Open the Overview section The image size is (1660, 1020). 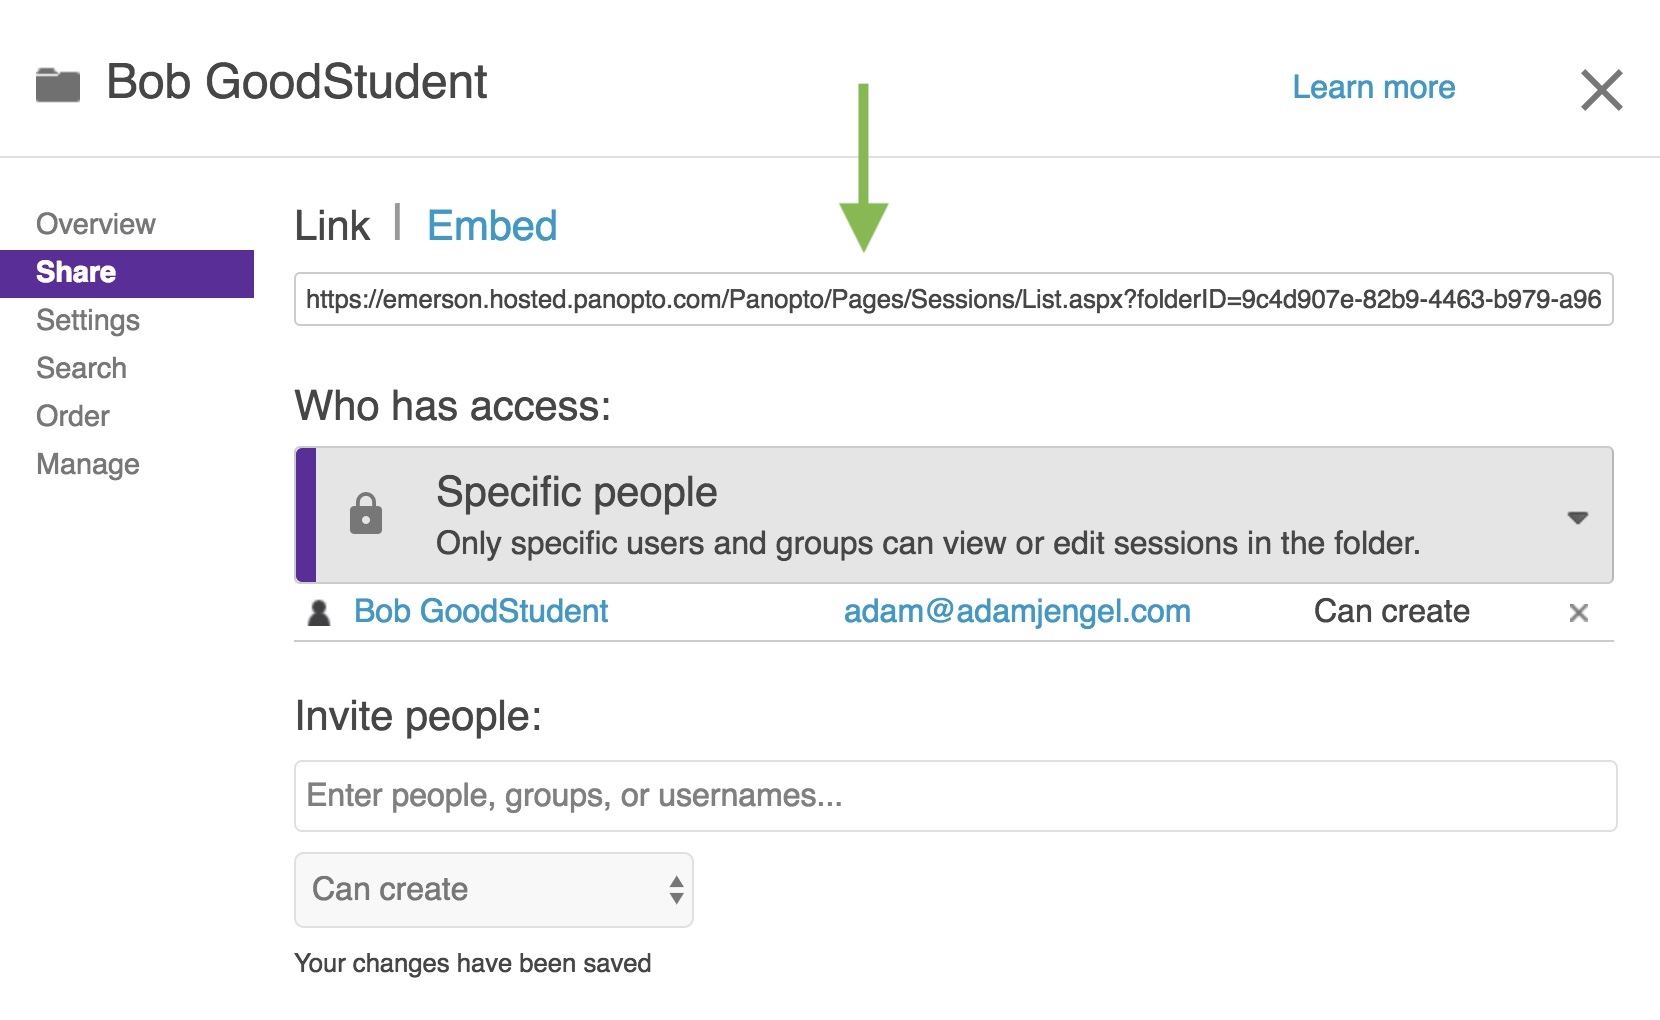point(96,224)
